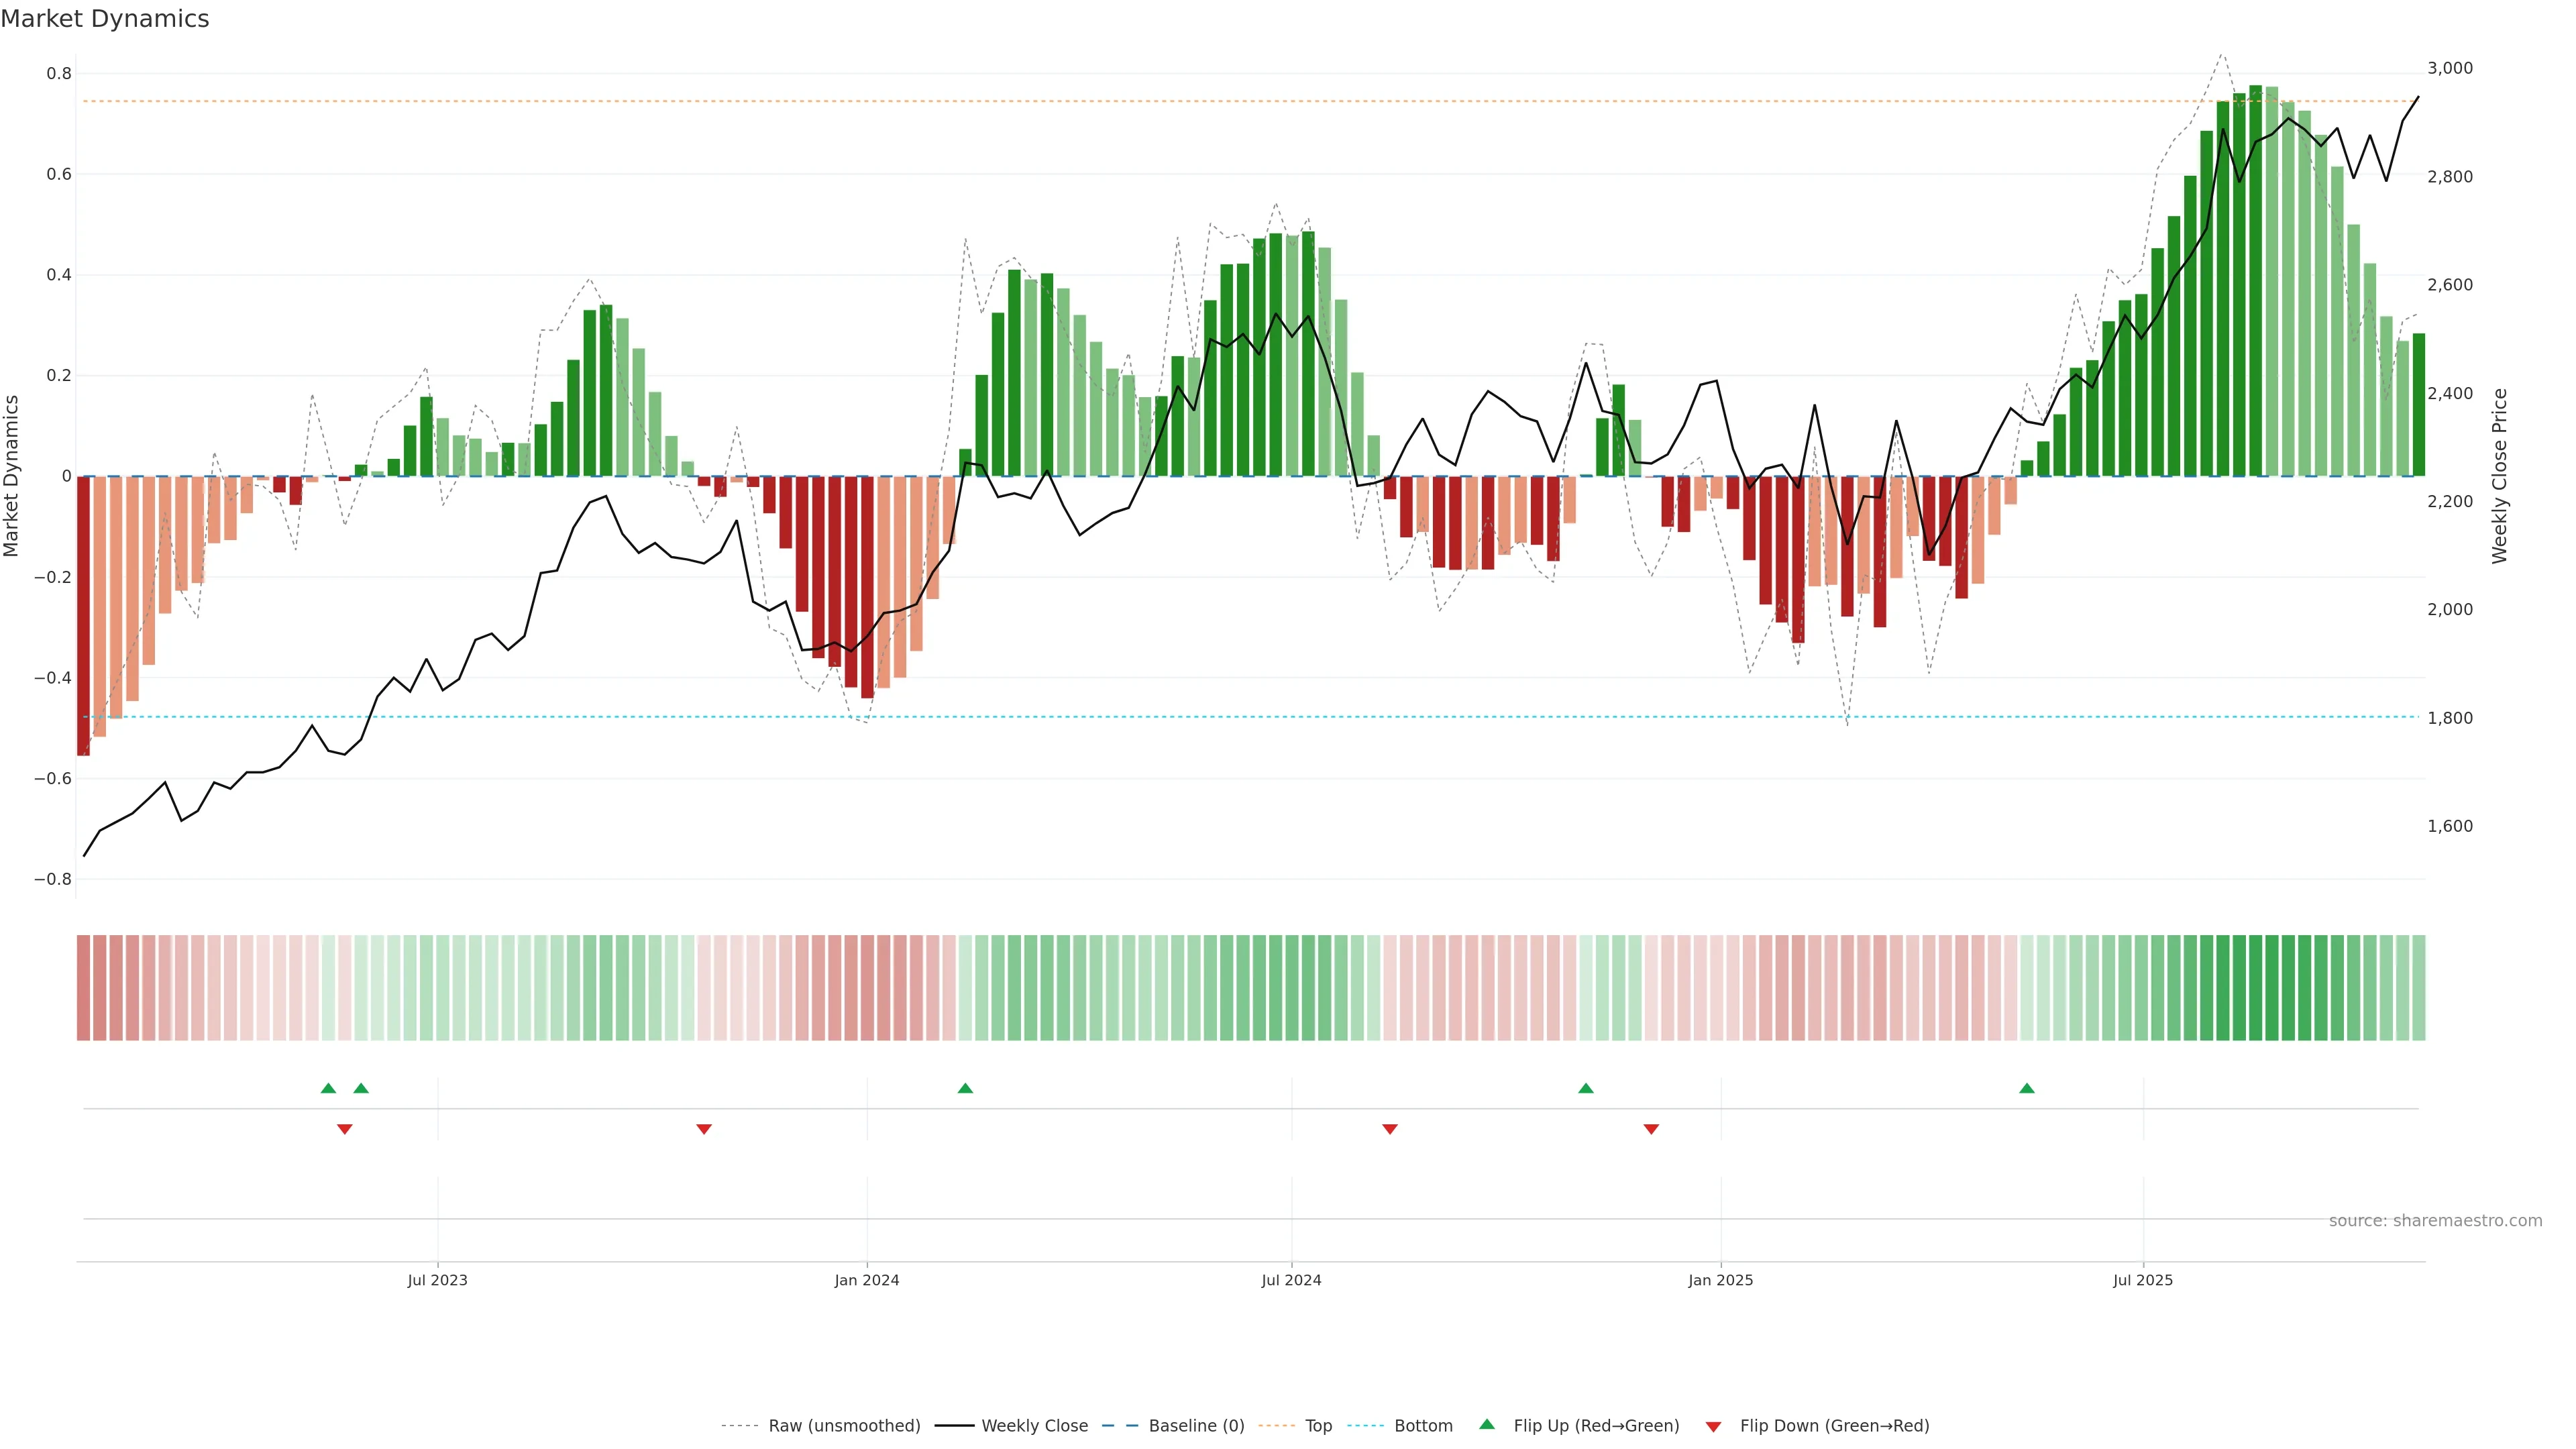Screen dimensions: 2576x1449
Task: Click the Flip Up triangle legend icon
Action: point(1487,1424)
